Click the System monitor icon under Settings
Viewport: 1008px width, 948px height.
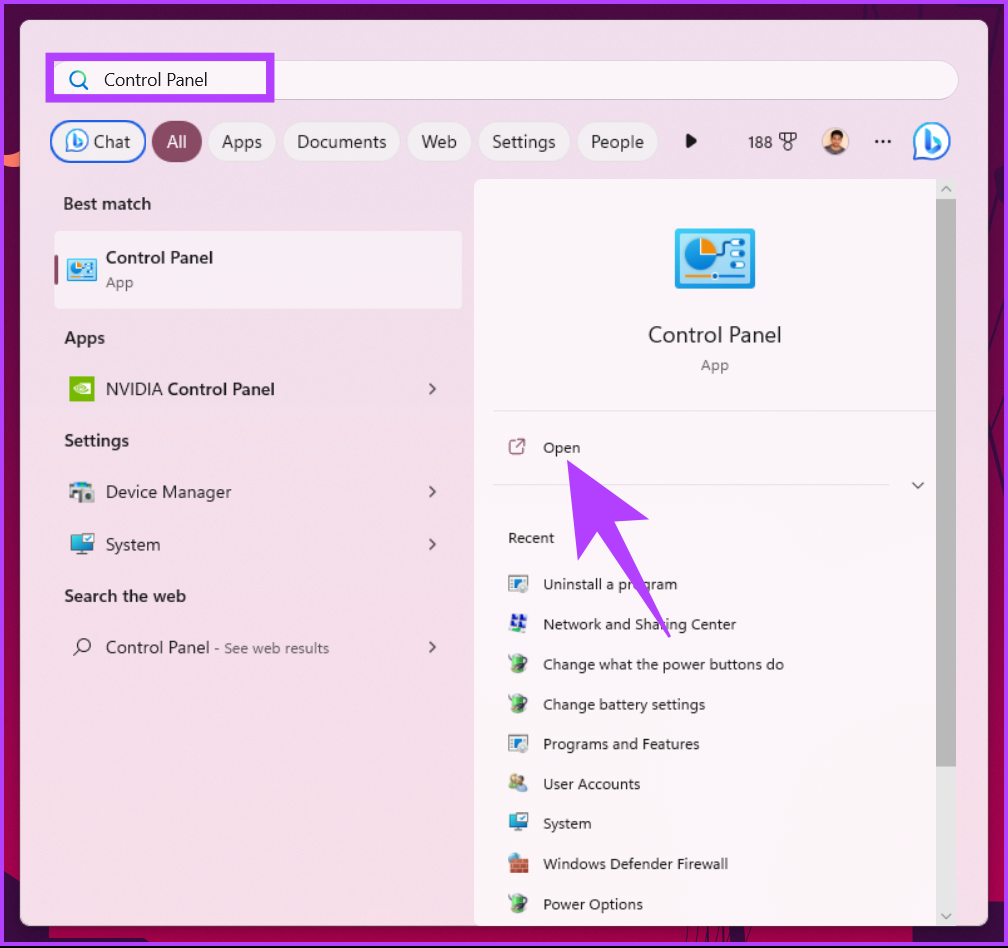[x=82, y=544]
